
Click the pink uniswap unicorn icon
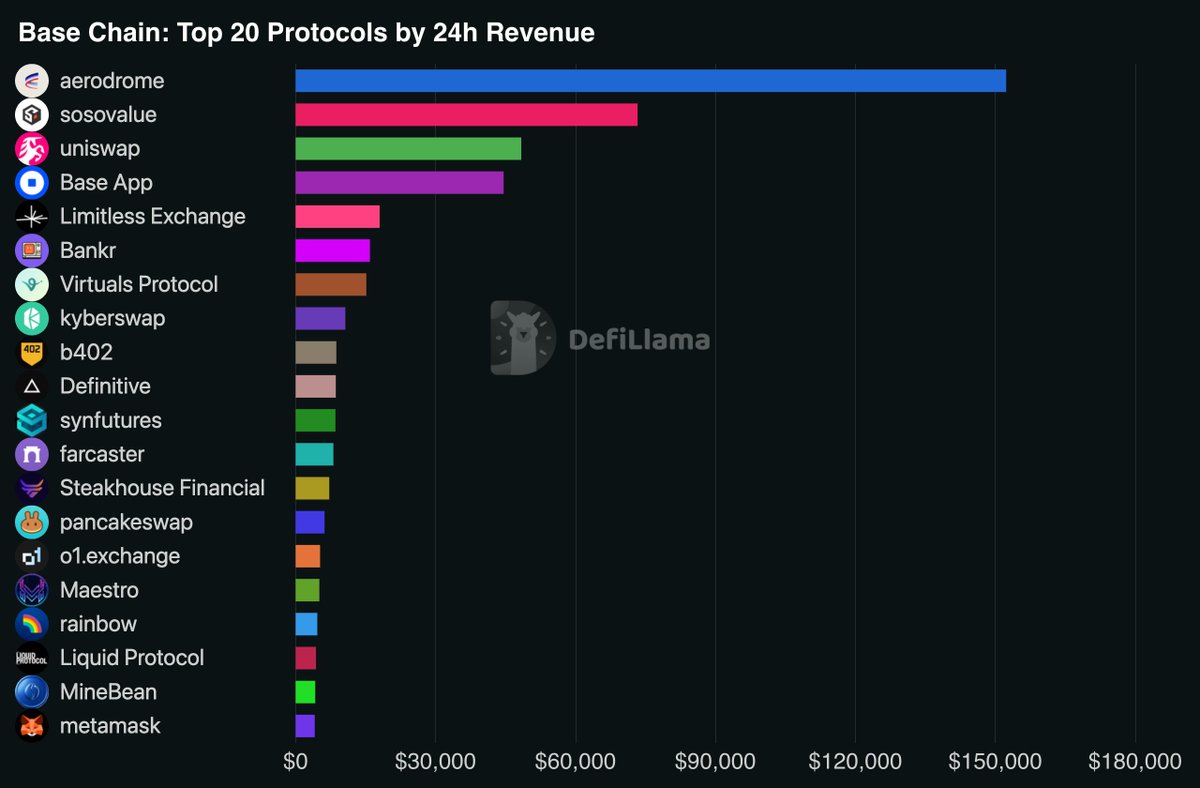(x=32, y=149)
